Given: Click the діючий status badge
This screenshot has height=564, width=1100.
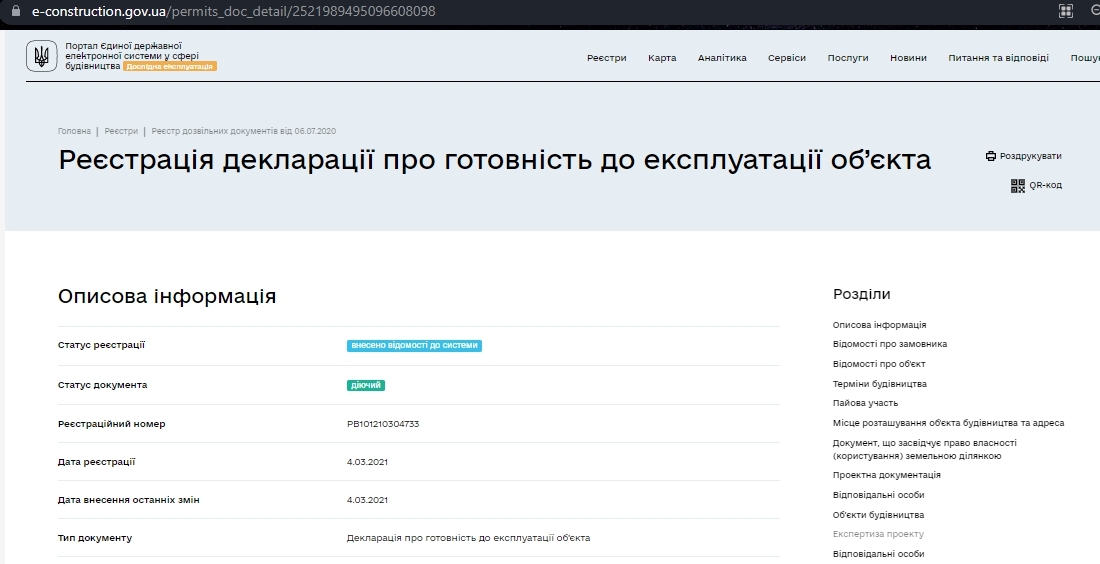Looking at the screenshot, I should point(365,385).
